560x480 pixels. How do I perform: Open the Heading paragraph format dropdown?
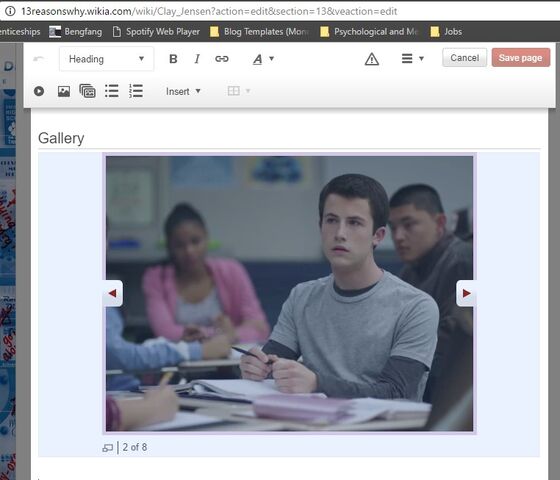point(106,59)
